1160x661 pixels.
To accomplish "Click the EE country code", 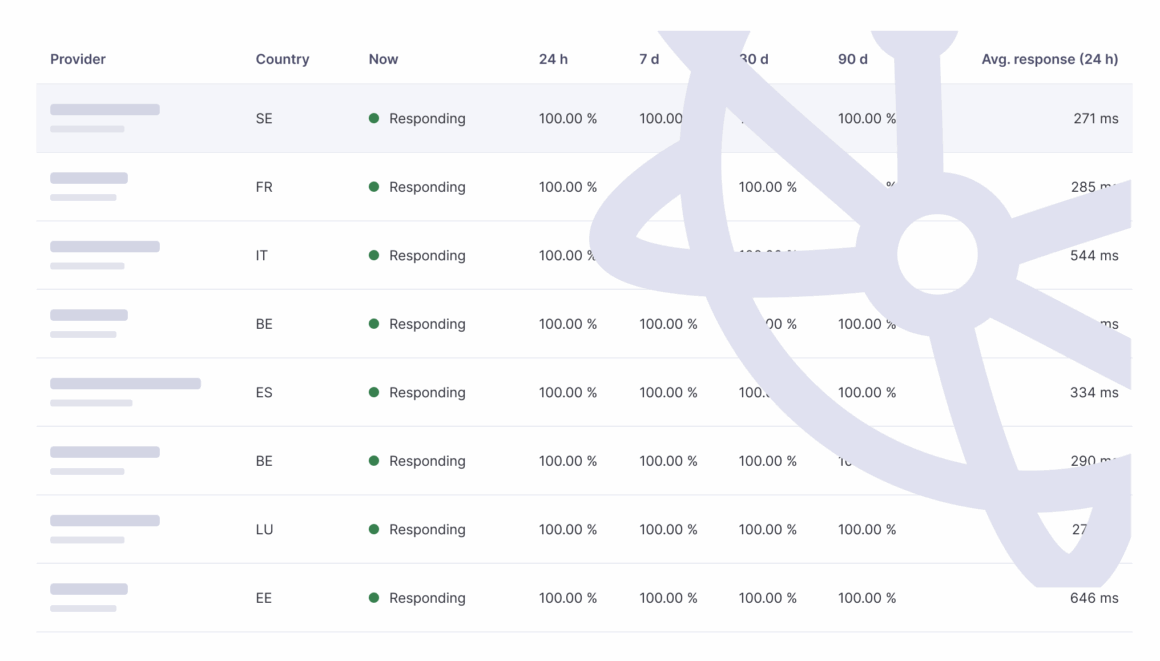I will (x=264, y=598).
